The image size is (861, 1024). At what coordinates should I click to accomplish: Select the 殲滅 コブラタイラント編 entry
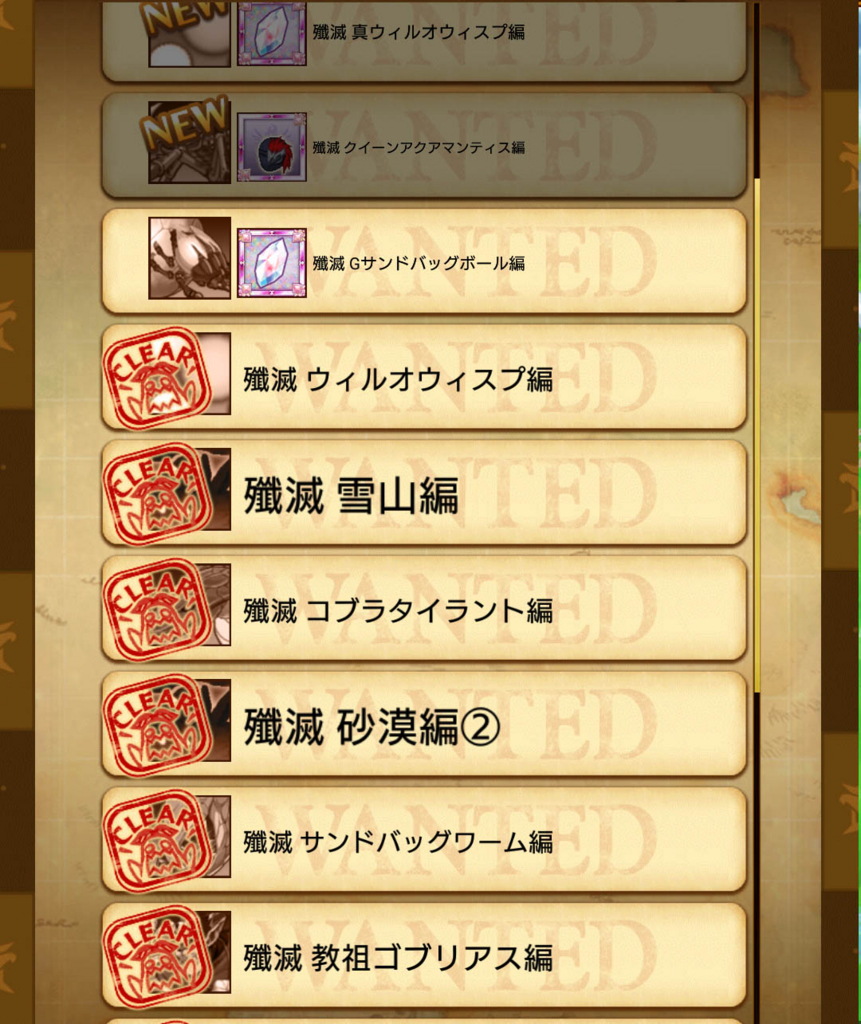click(424, 609)
